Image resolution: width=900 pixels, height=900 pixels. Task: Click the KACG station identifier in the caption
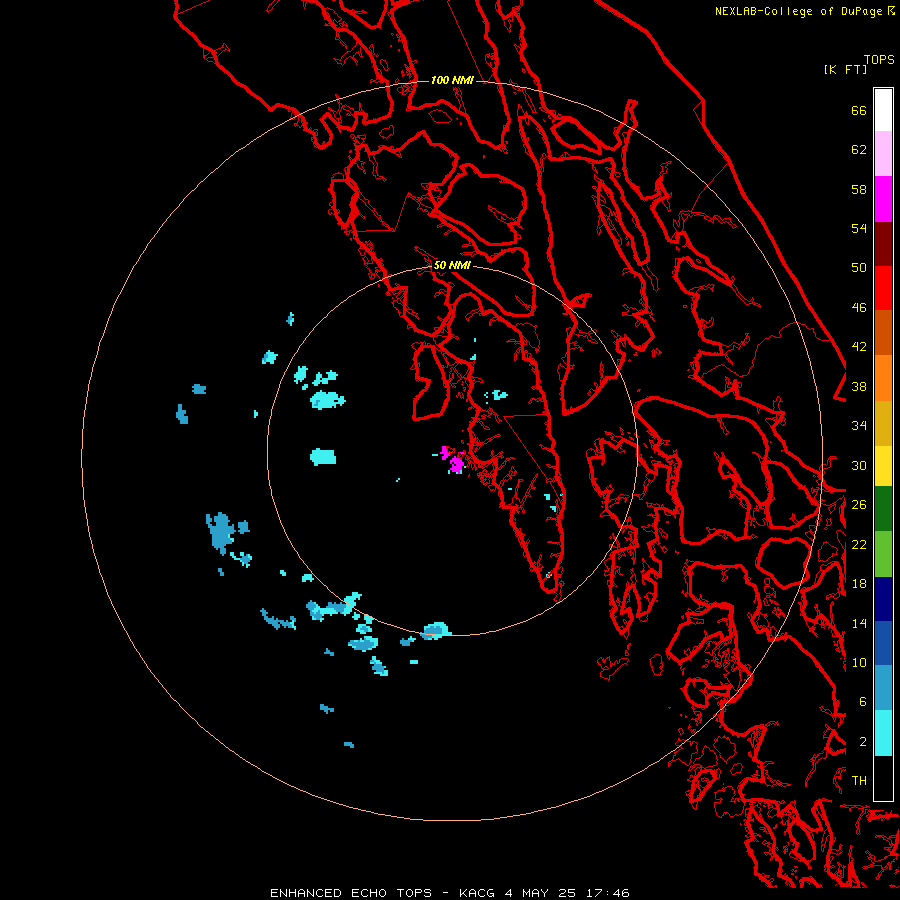[478, 893]
